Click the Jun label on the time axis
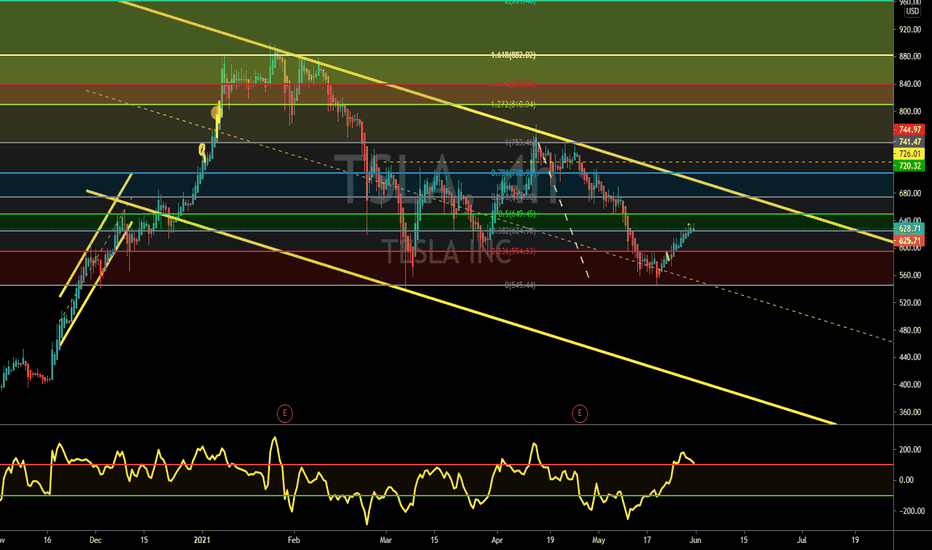The height and width of the screenshot is (550, 932). click(695, 540)
